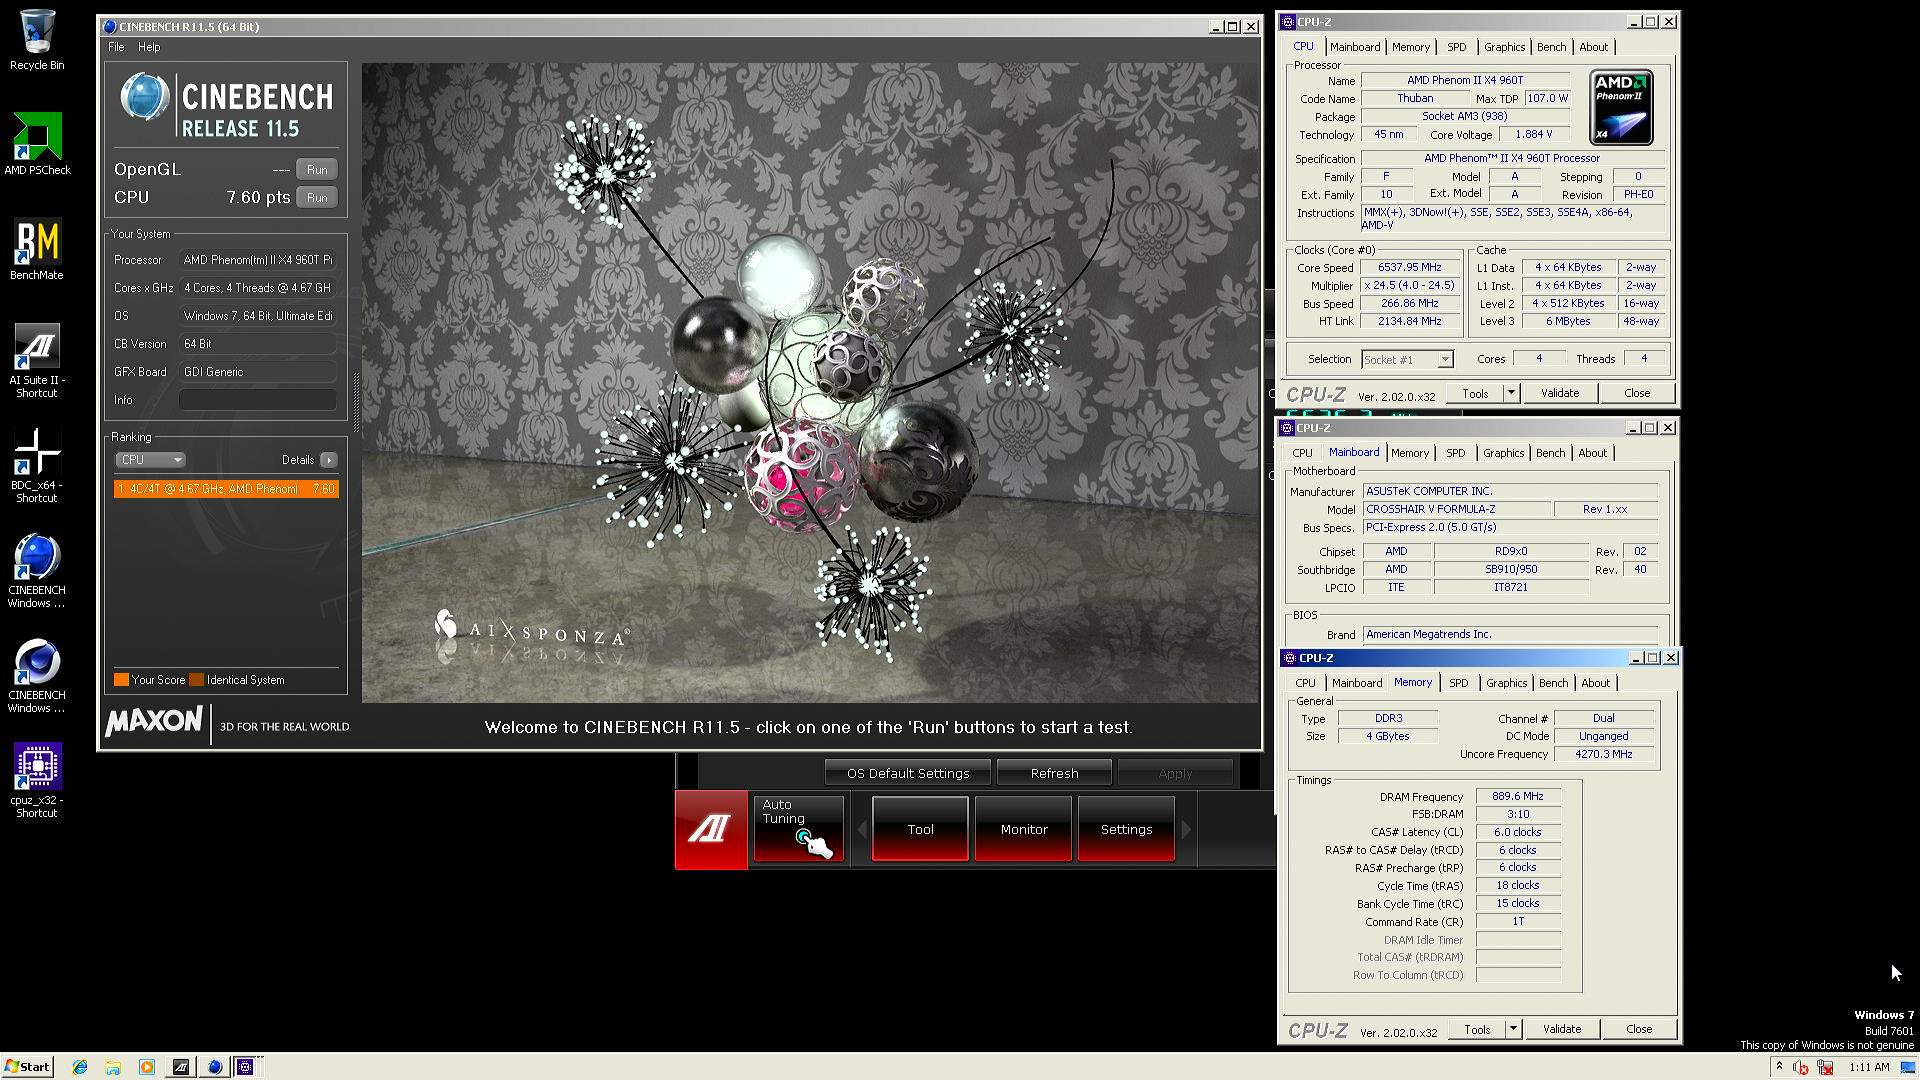Open AMD PSCheck desktop shortcut
The width and height of the screenshot is (1920, 1080).
tap(37, 144)
